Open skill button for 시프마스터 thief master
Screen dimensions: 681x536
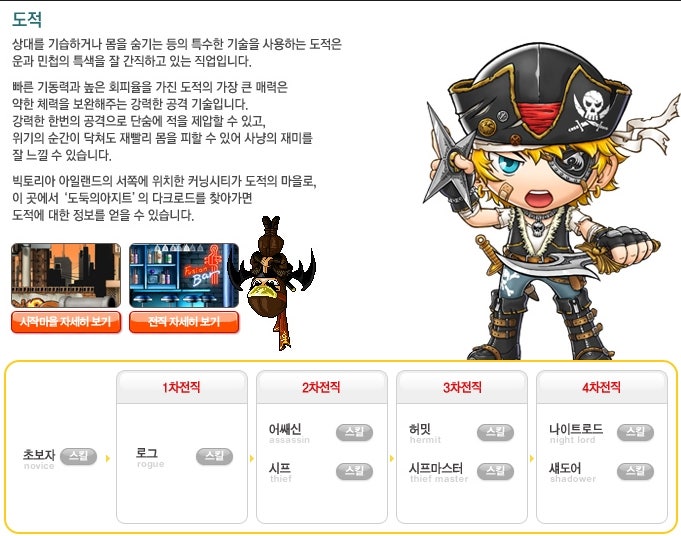pos(495,471)
